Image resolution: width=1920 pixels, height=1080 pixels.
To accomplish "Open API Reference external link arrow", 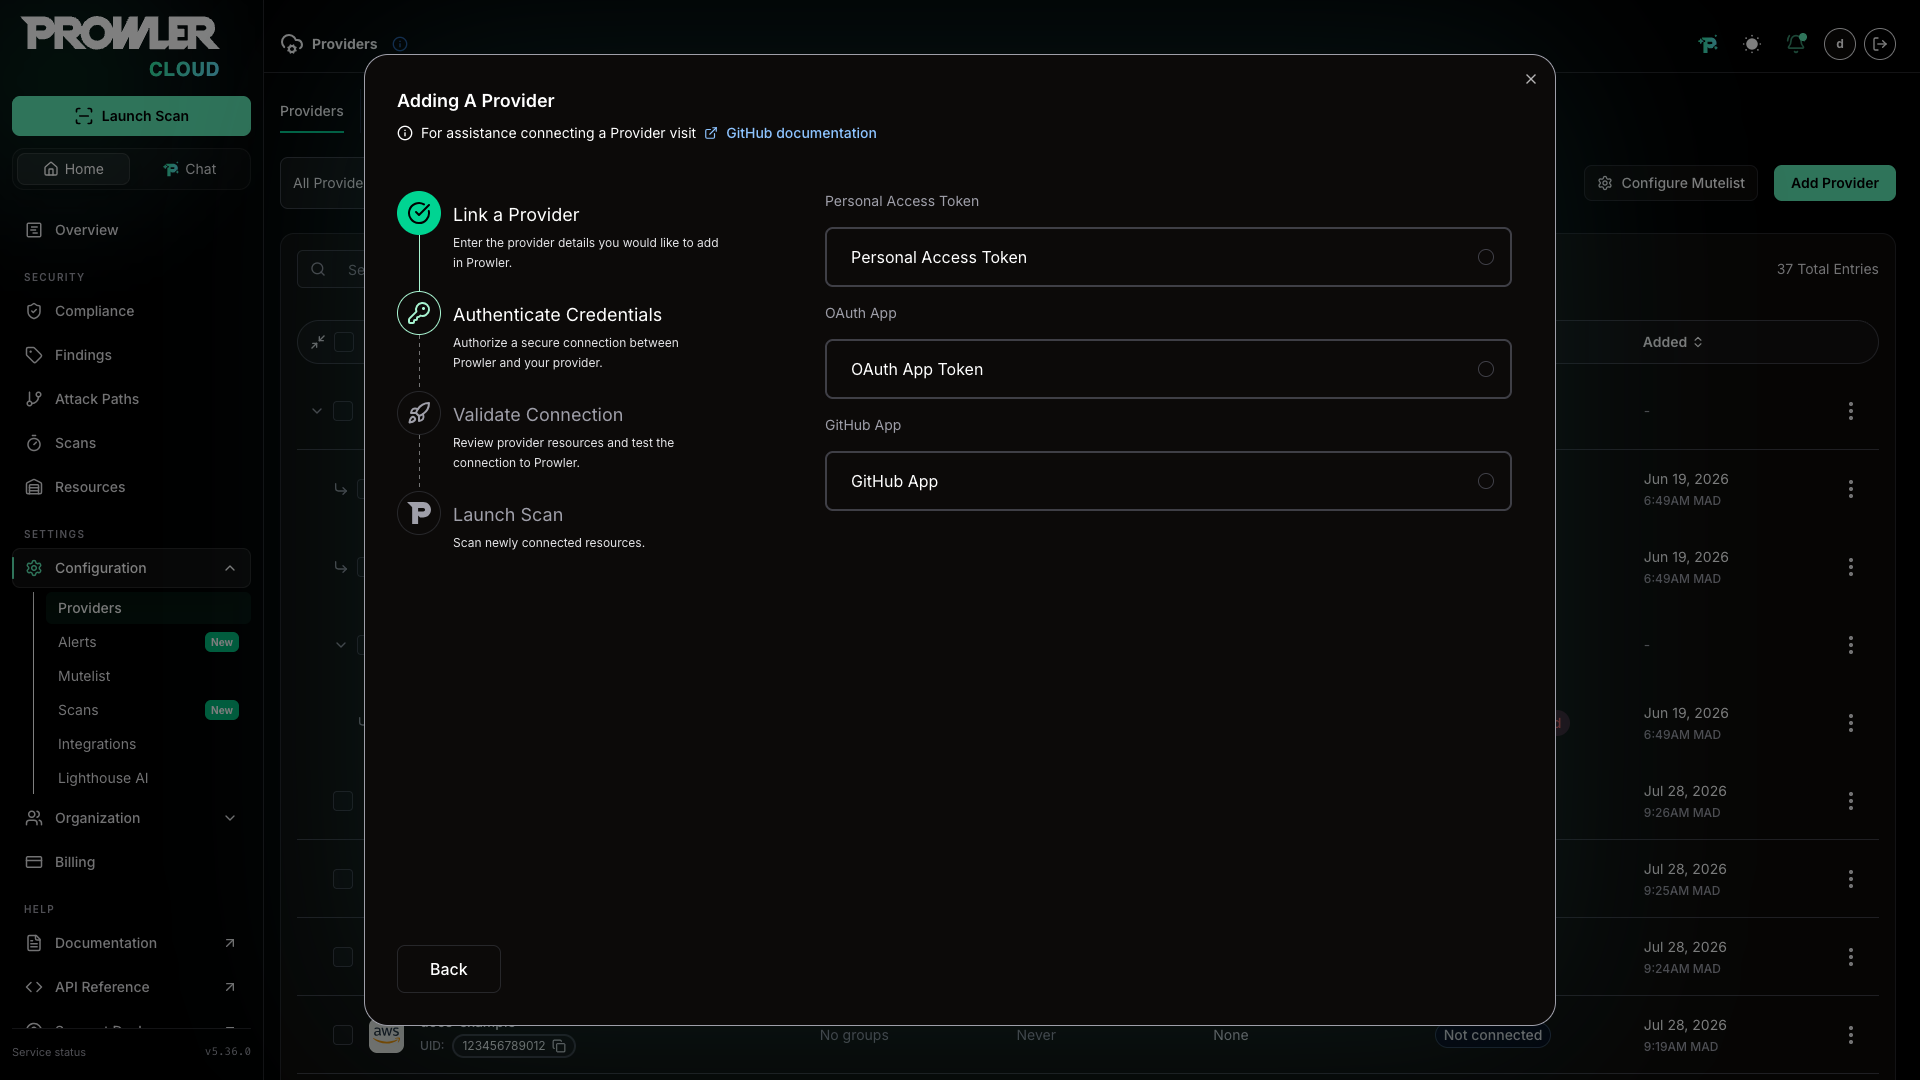I will tap(230, 987).
